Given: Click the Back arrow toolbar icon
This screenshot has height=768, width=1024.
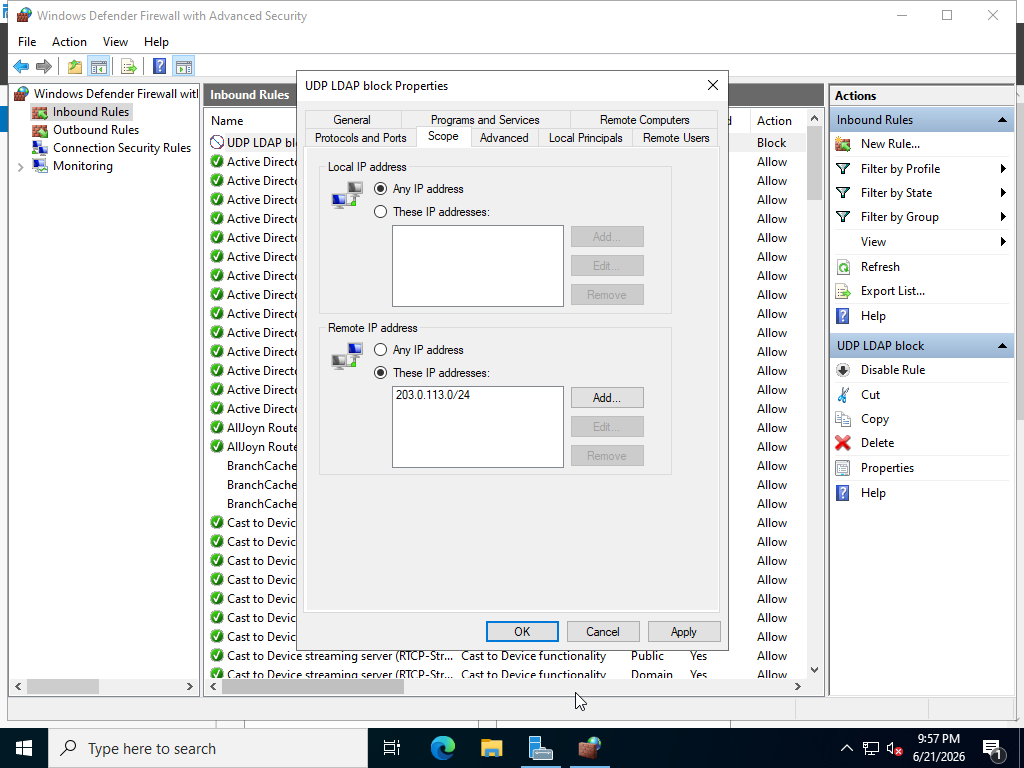Looking at the screenshot, I should [21, 66].
